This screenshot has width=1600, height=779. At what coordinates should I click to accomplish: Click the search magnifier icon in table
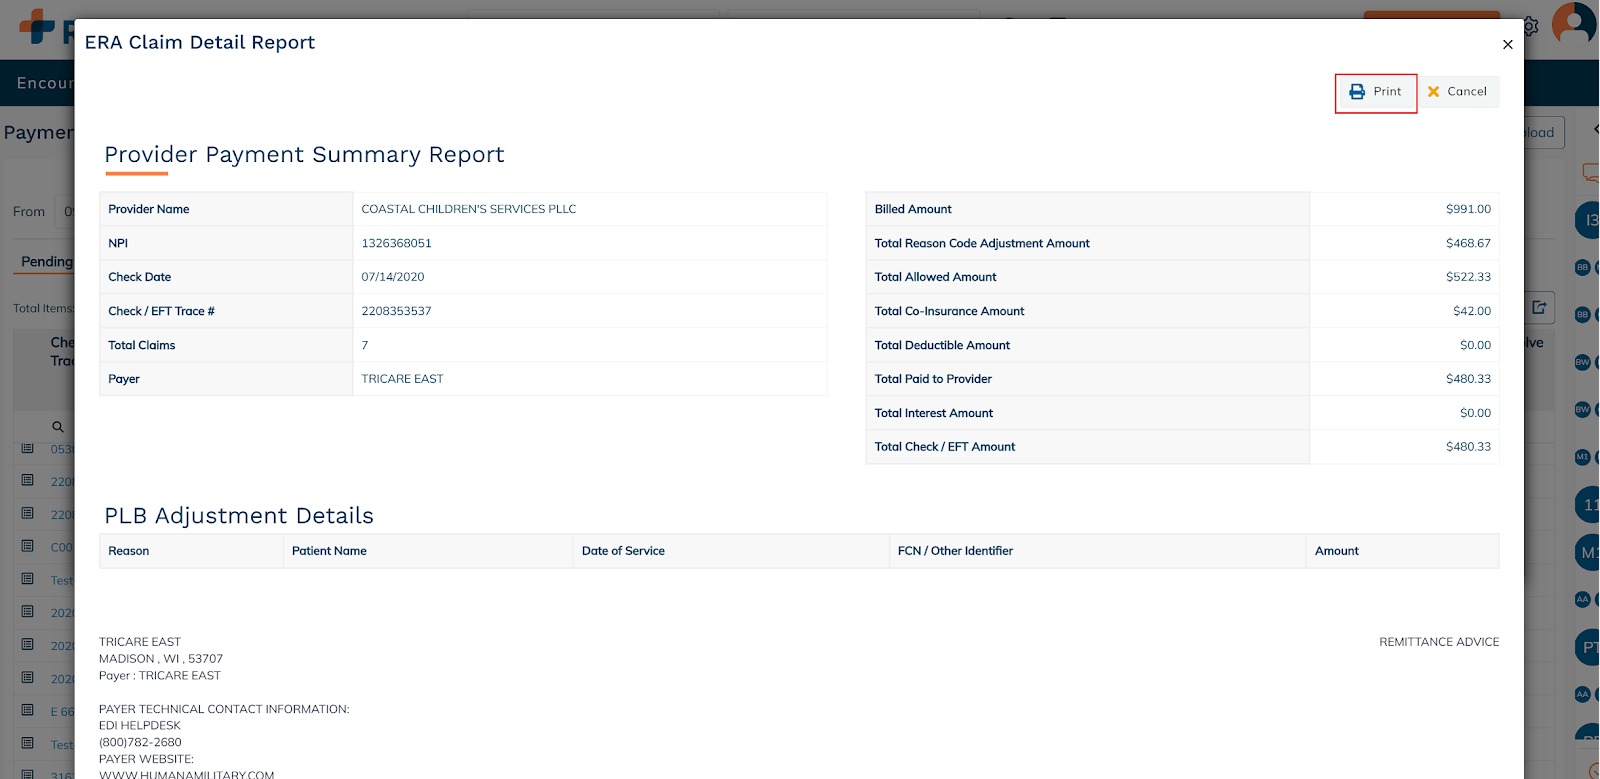point(58,427)
